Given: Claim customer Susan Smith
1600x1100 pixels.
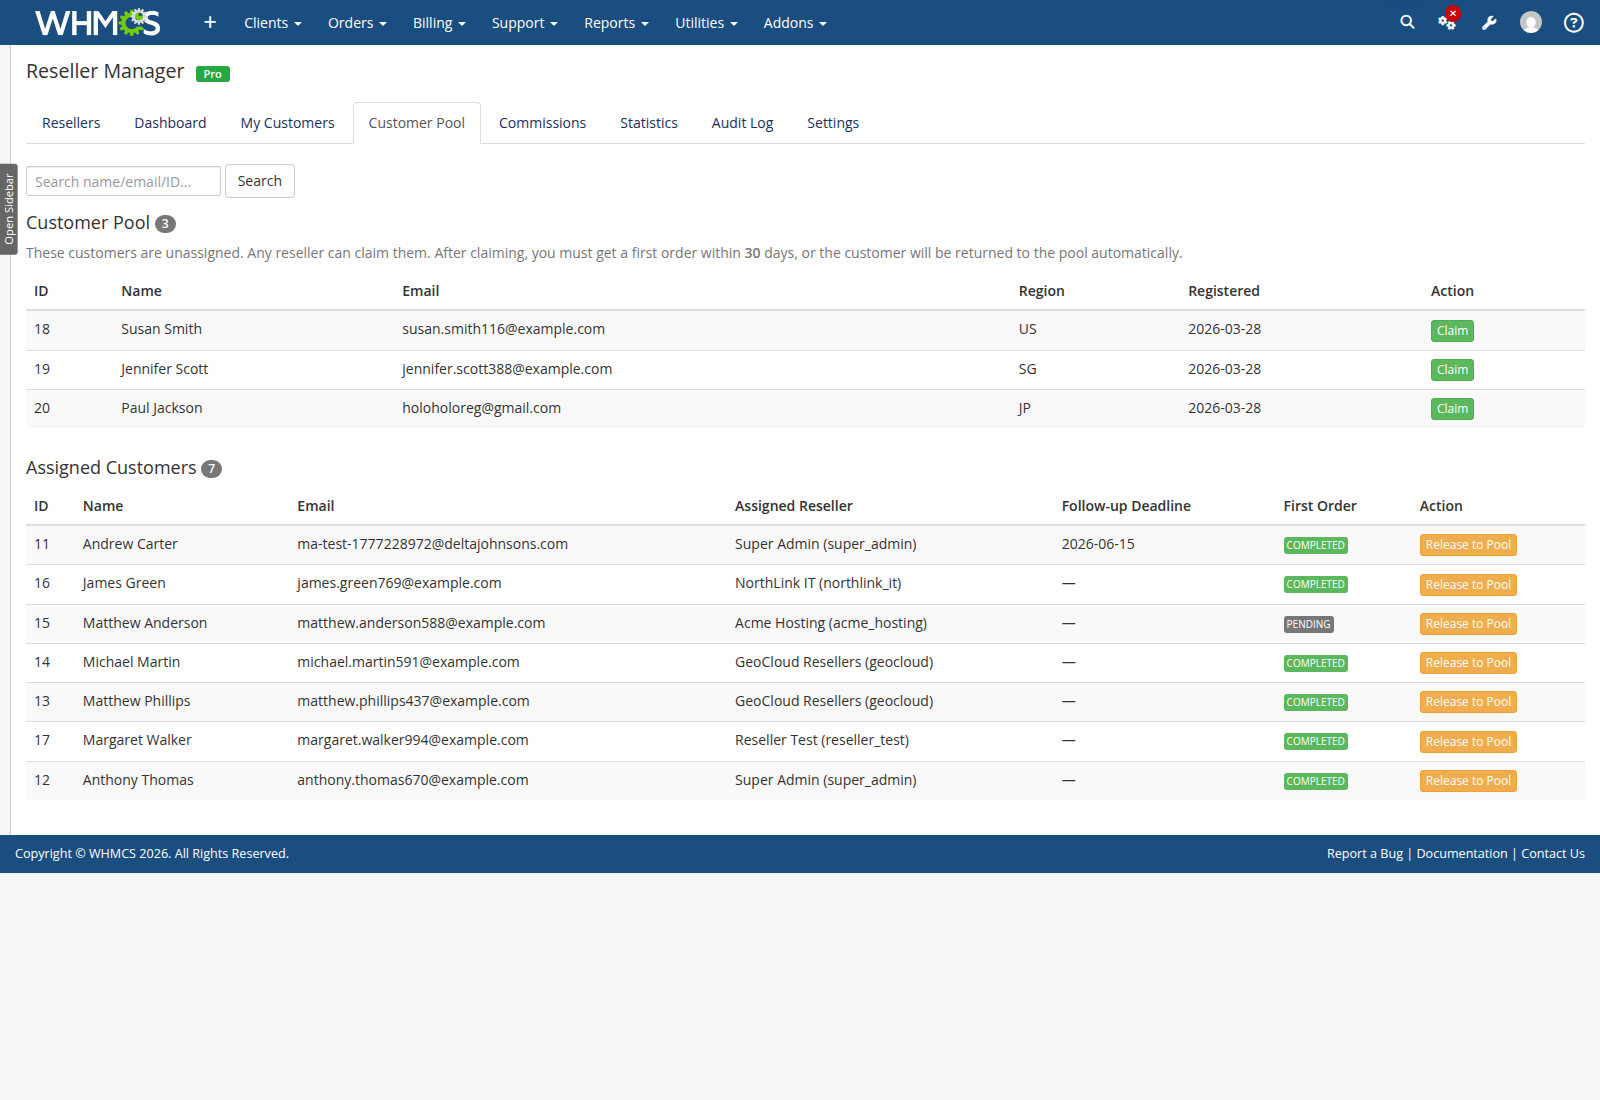Looking at the screenshot, I should point(1452,331).
